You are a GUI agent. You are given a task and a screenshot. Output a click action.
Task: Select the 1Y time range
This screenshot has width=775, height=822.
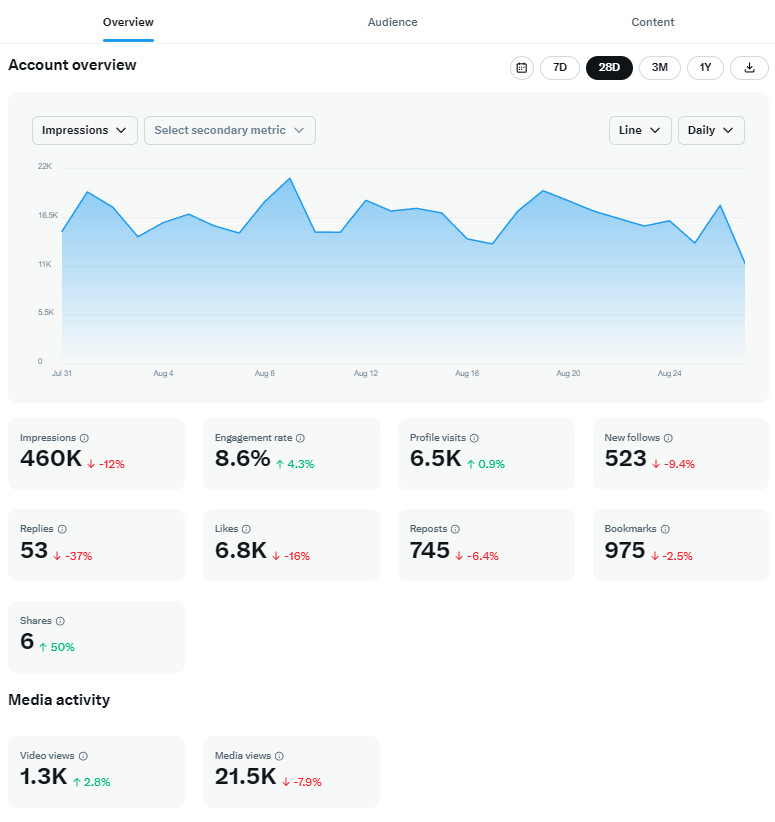(x=705, y=68)
